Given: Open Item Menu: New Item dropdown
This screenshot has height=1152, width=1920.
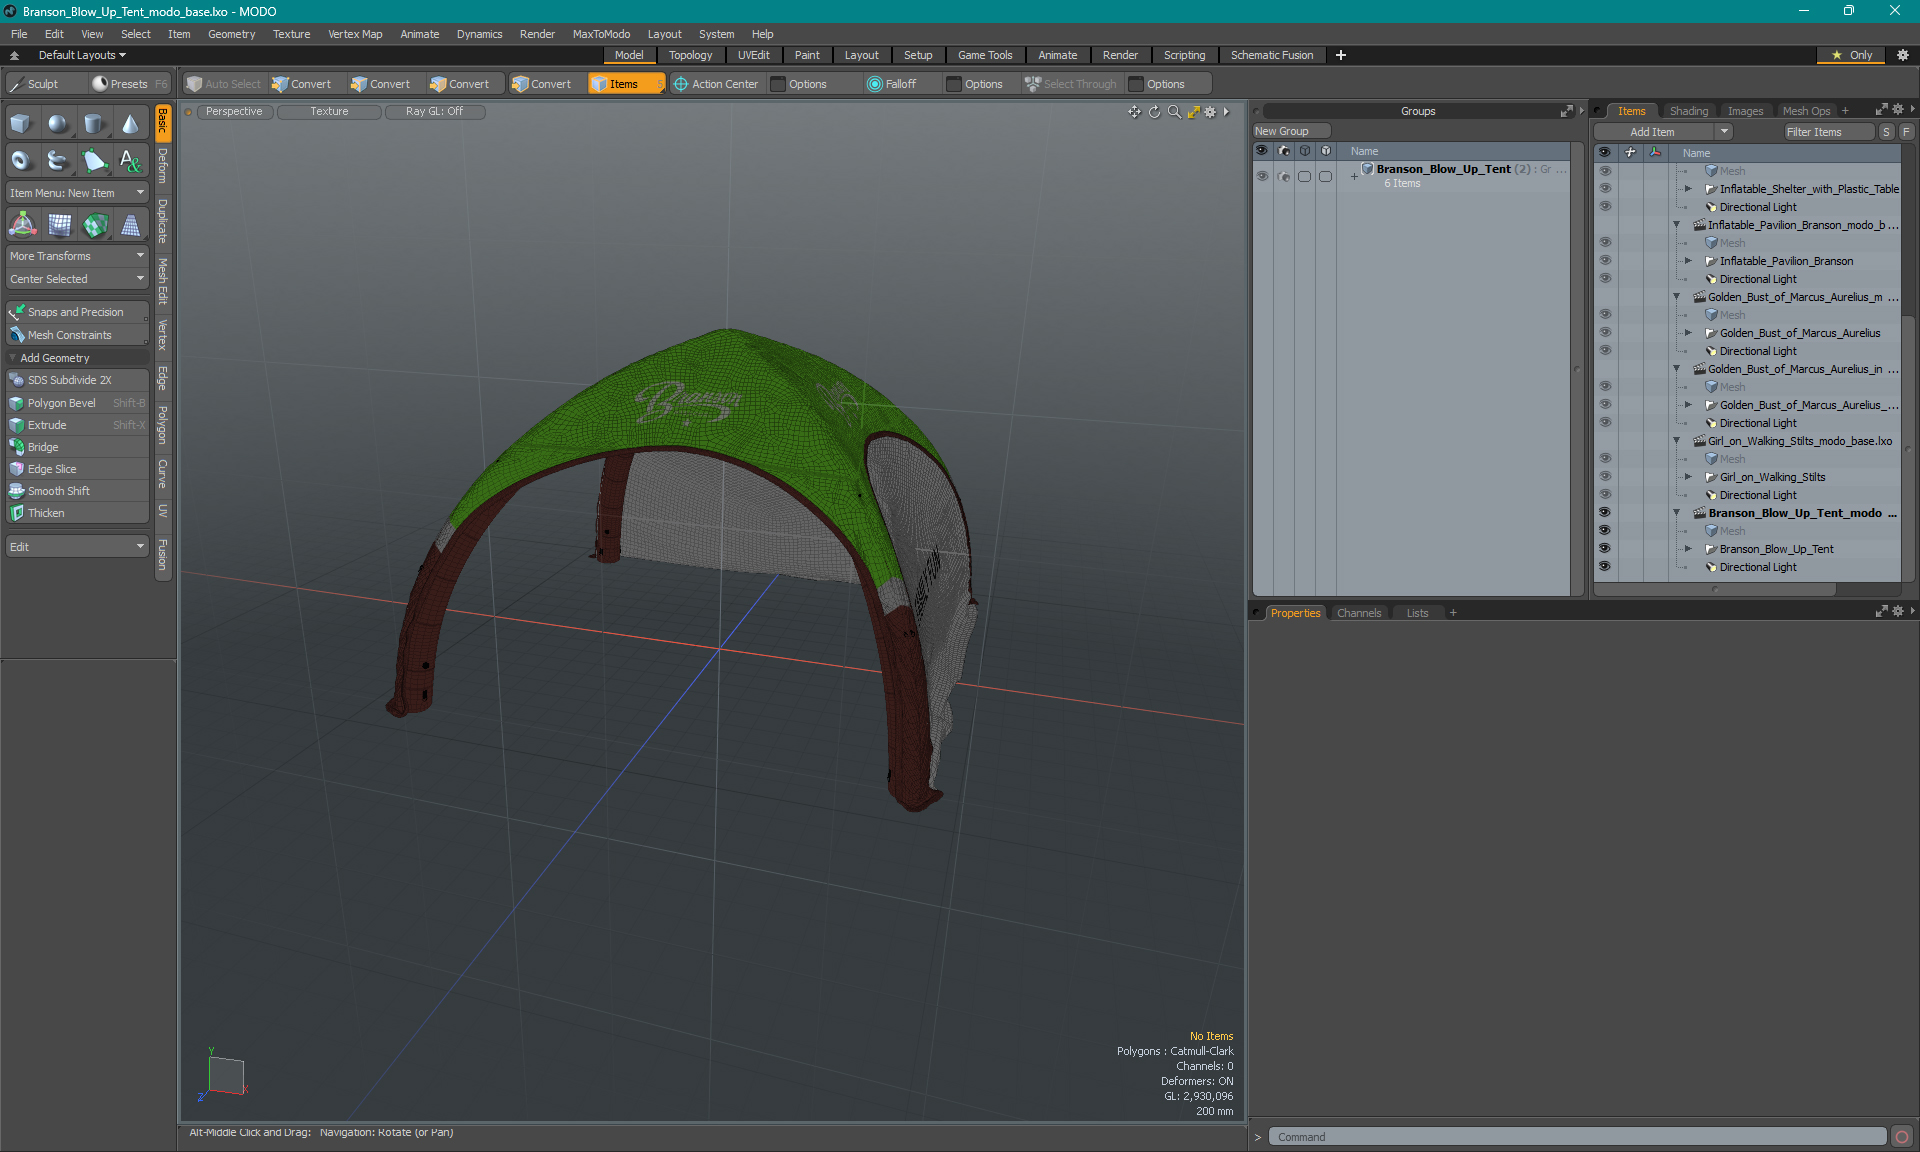Looking at the screenshot, I should [x=77, y=193].
